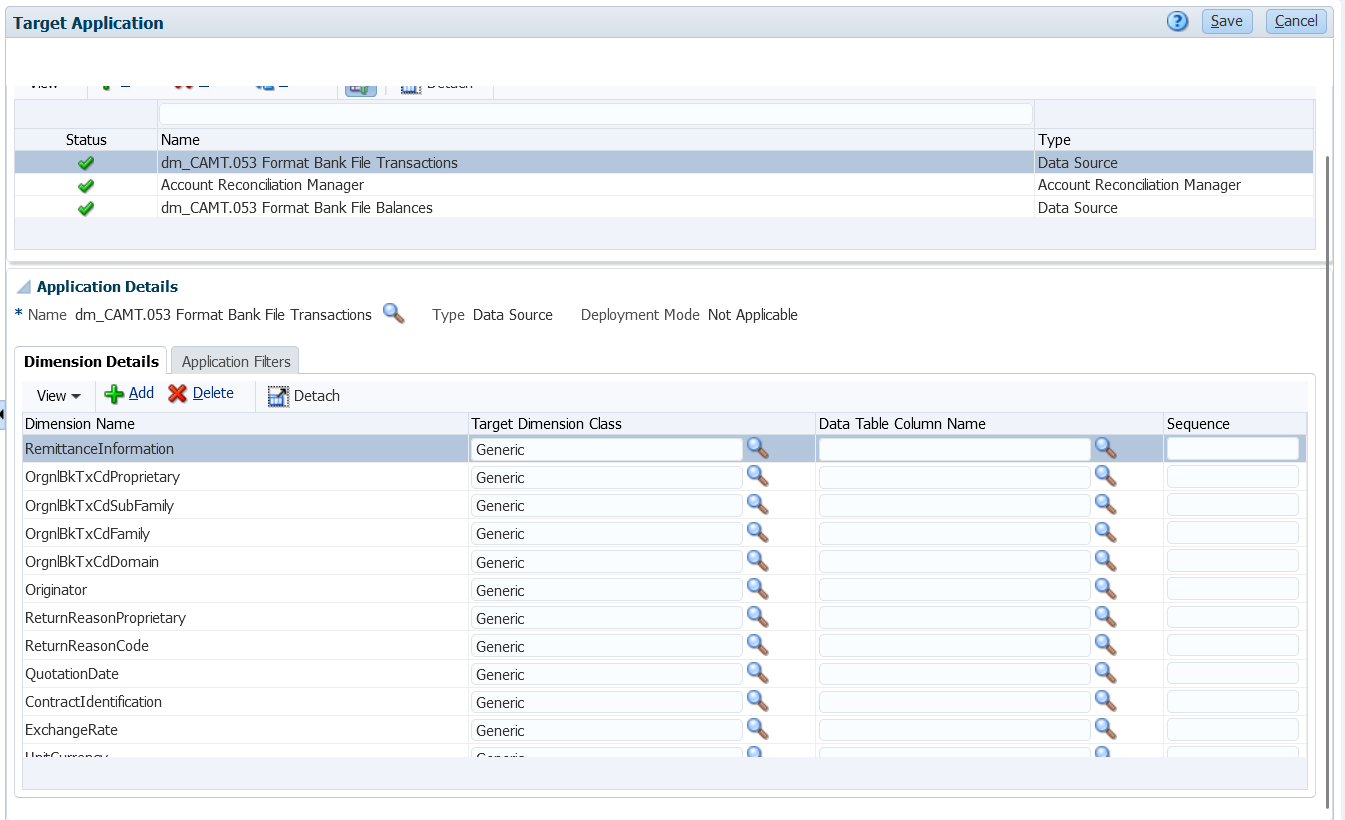Screen dimensions: 1345x820
Task: Switch to Application Filters tab
Action: [236, 362]
